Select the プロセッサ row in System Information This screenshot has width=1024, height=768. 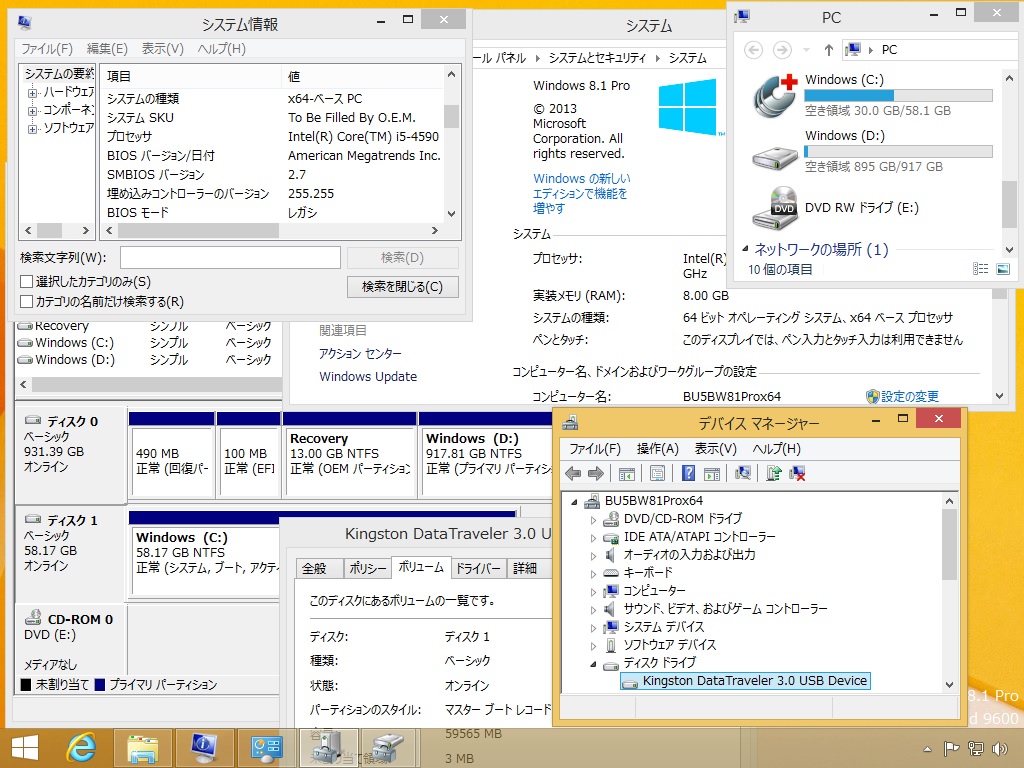click(274, 136)
